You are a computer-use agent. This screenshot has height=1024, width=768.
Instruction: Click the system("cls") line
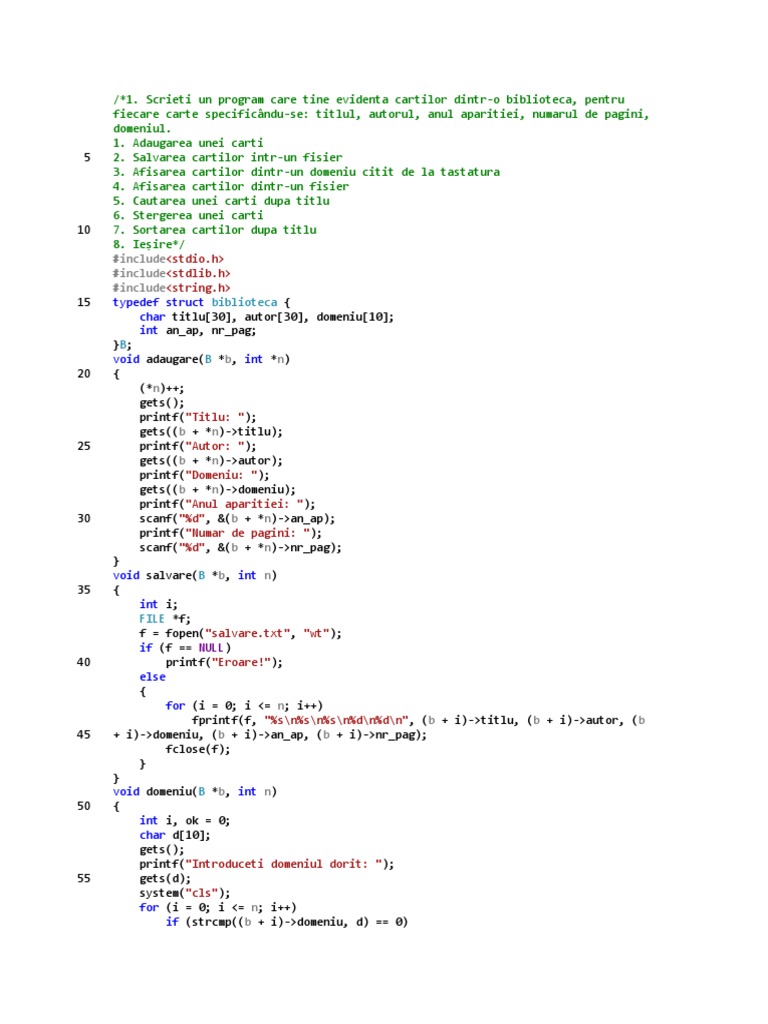[x=185, y=893]
